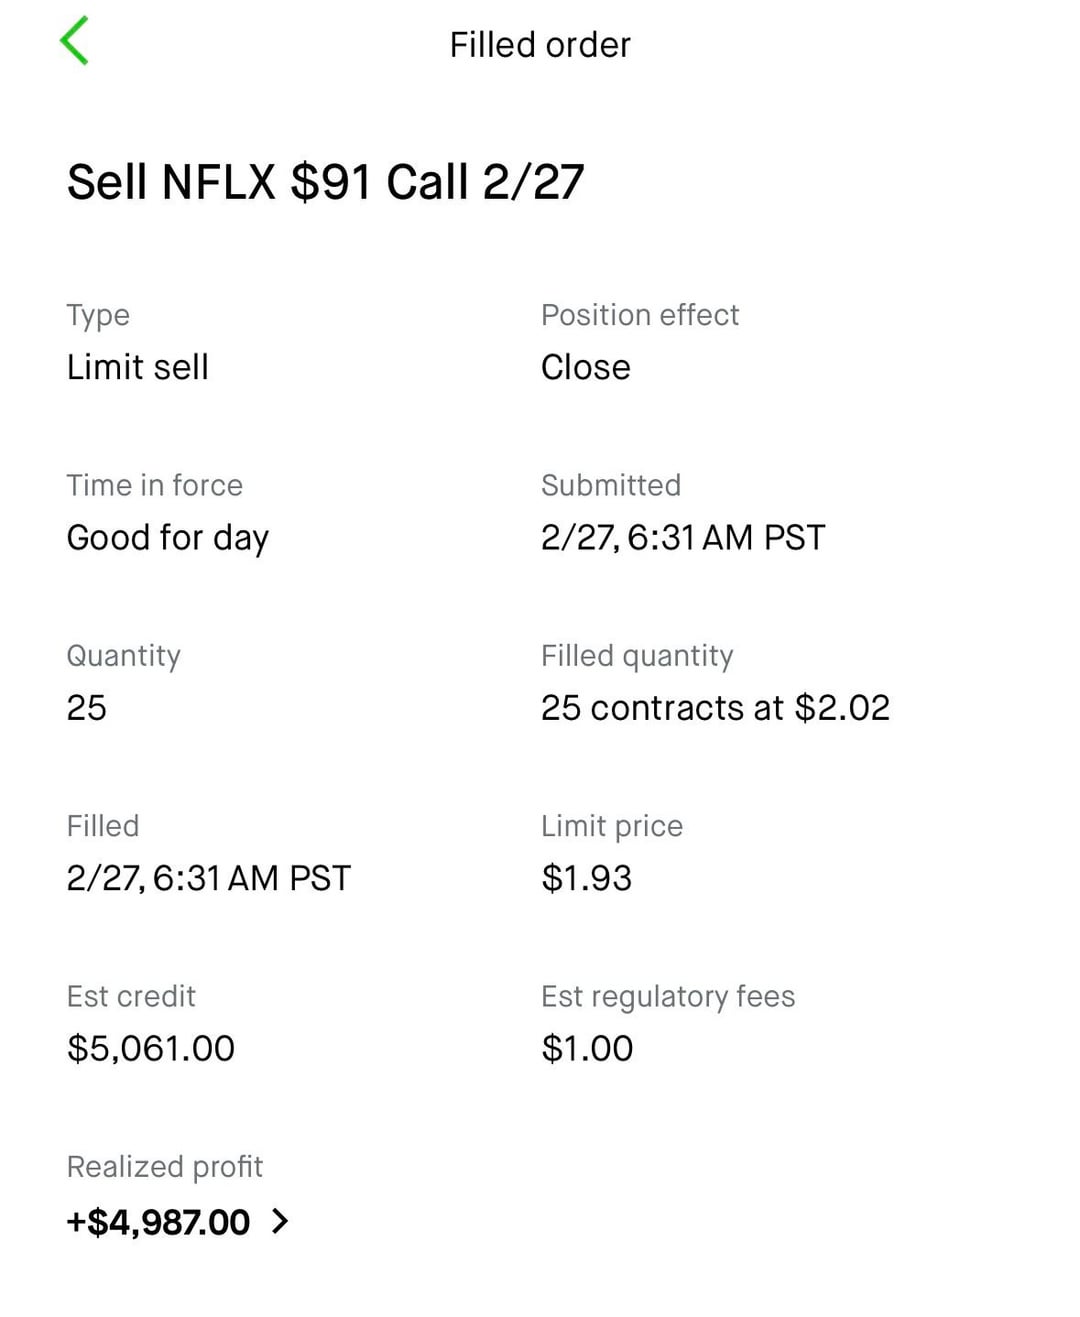This screenshot has height=1317, width=1080.
Task: Tap the Time in force label
Action: (x=155, y=485)
